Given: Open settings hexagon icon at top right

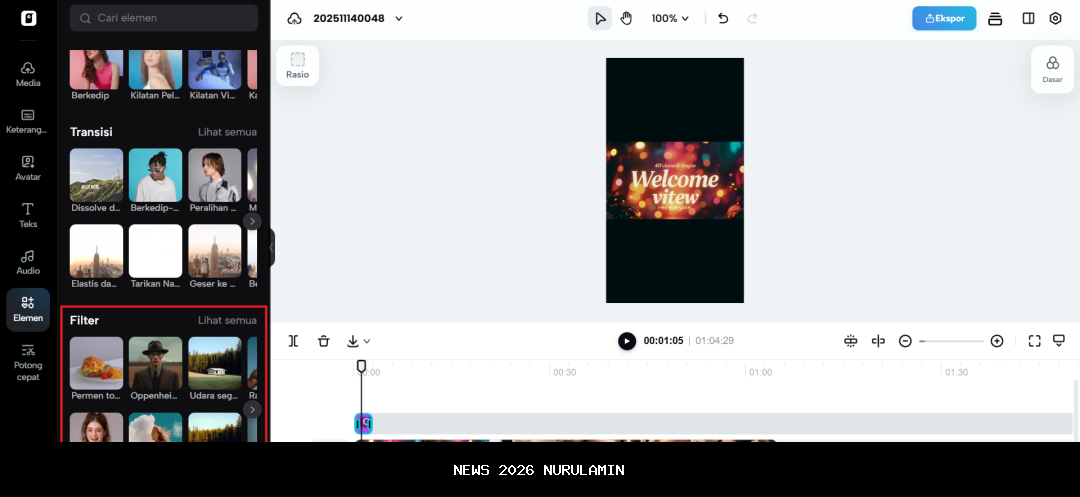Looking at the screenshot, I should 1055,18.
